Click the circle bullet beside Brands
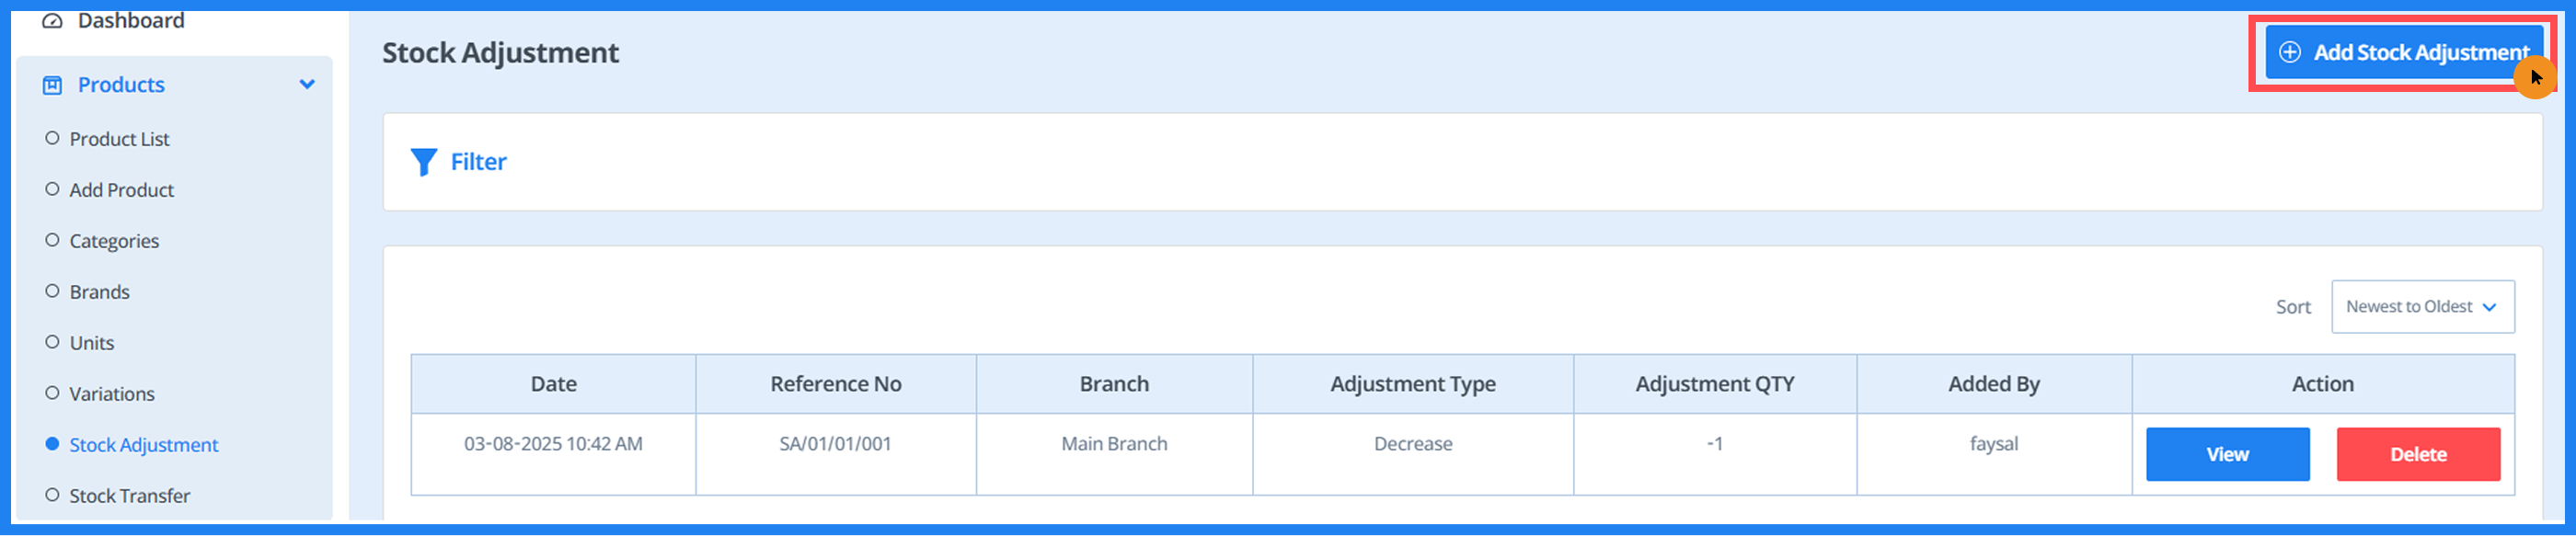The height and width of the screenshot is (536, 2576). 52,291
